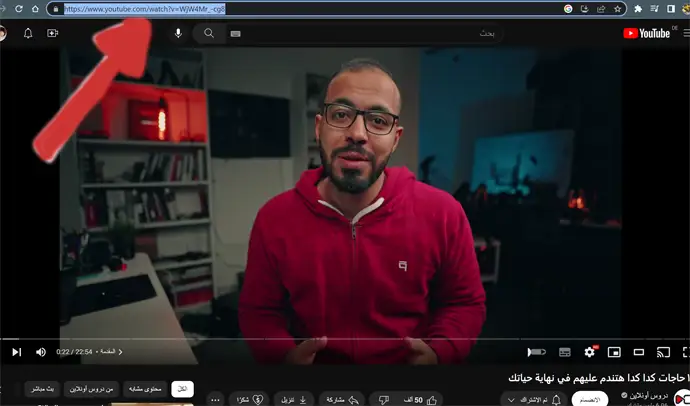Image resolution: width=690 pixels, height=406 pixels.
Task: Open the media control icon in toolbar
Action: [654, 9]
